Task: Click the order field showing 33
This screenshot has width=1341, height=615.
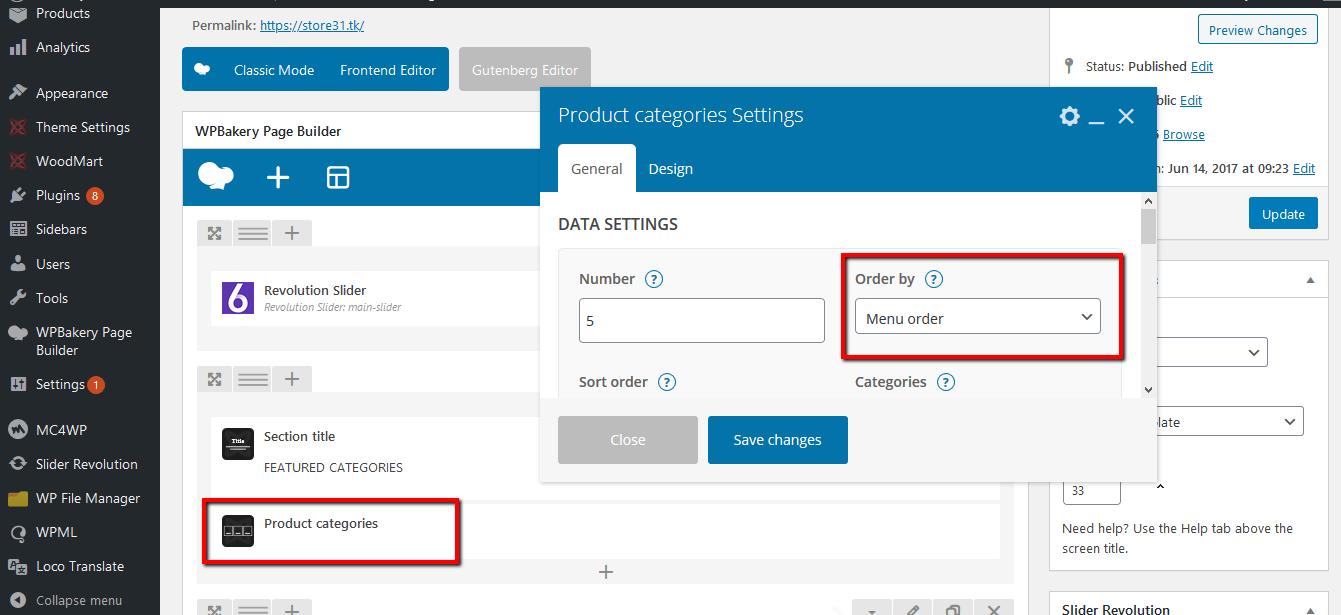Action: [x=1092, y=491]
